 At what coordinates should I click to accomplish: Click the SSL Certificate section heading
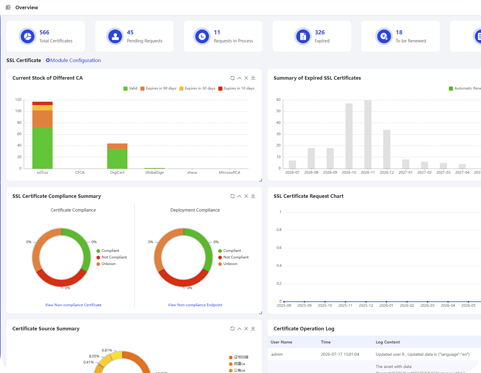tap(24, 60)
